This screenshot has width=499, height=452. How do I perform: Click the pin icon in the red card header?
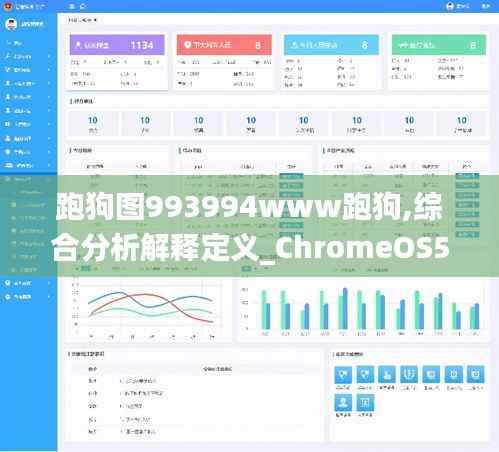coord(188,45)
